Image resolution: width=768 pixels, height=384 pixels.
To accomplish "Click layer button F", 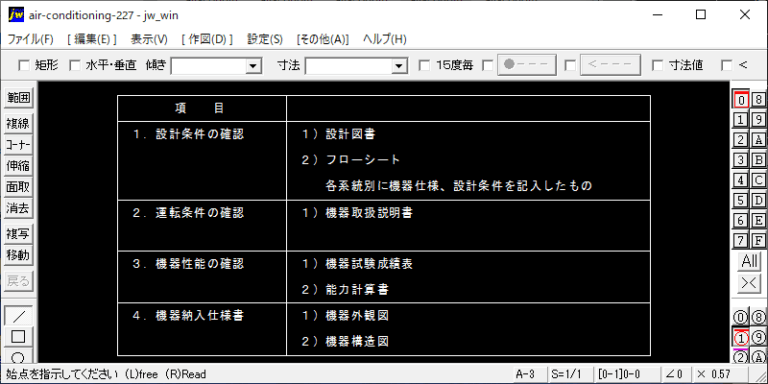I will click(758, 240).
